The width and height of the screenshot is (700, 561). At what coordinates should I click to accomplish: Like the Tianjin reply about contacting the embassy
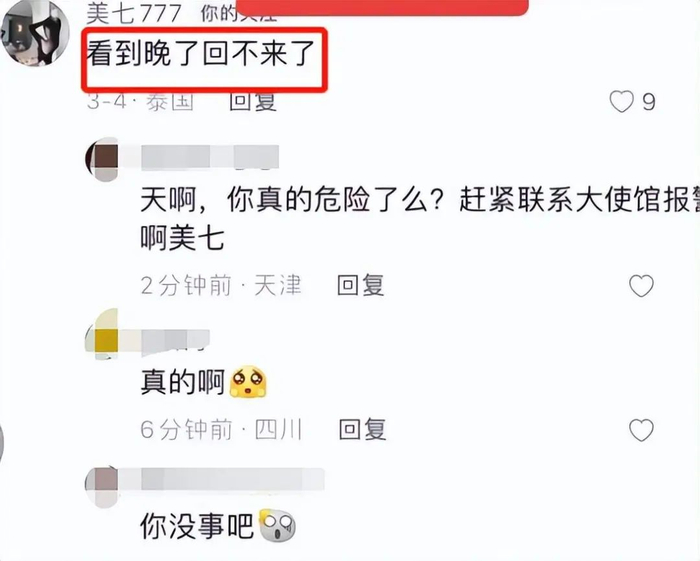coord(641,286)
